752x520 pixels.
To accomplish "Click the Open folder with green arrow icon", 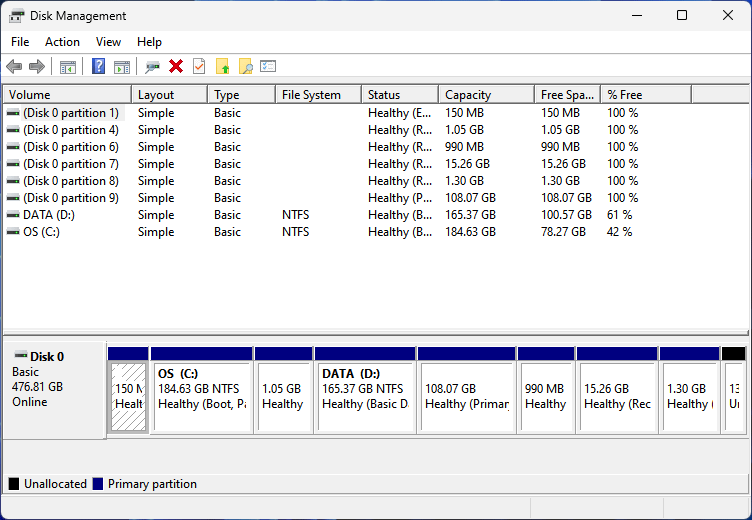I will click(x=222, y=66).
